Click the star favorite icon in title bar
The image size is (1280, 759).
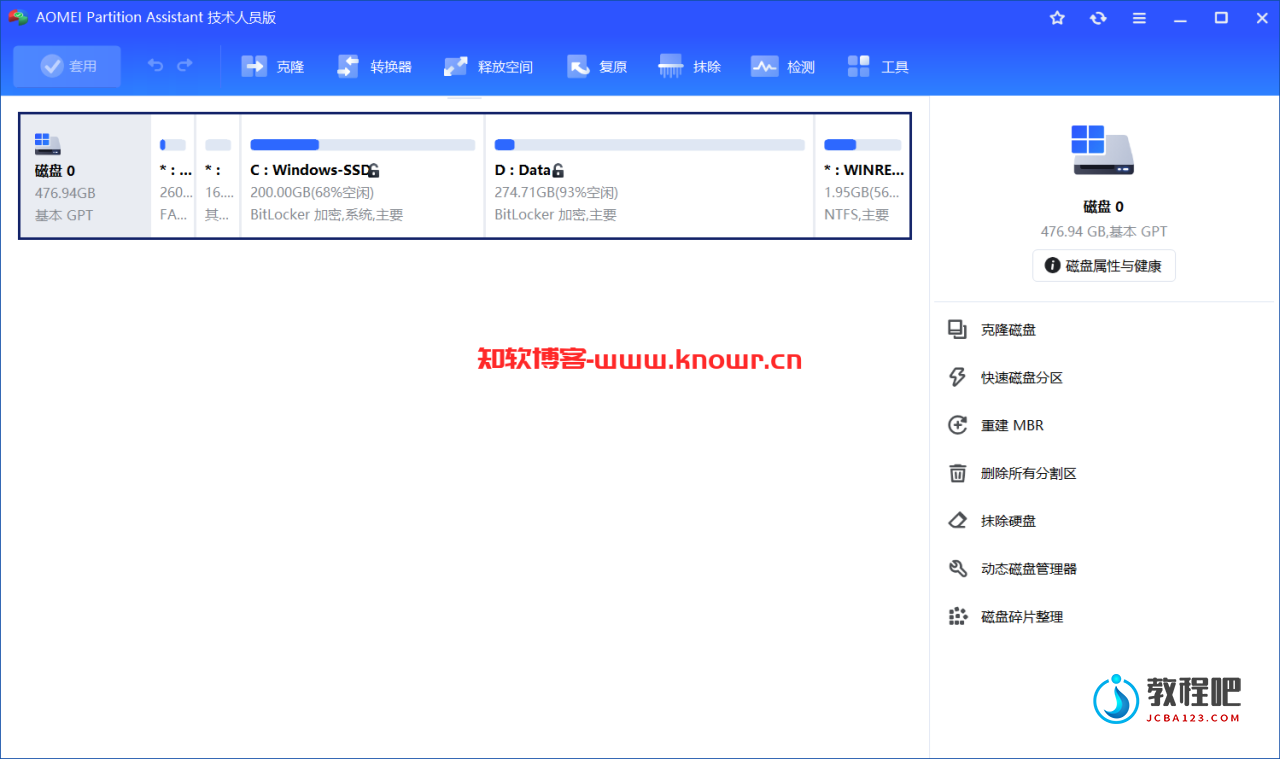click(1057, 18)
